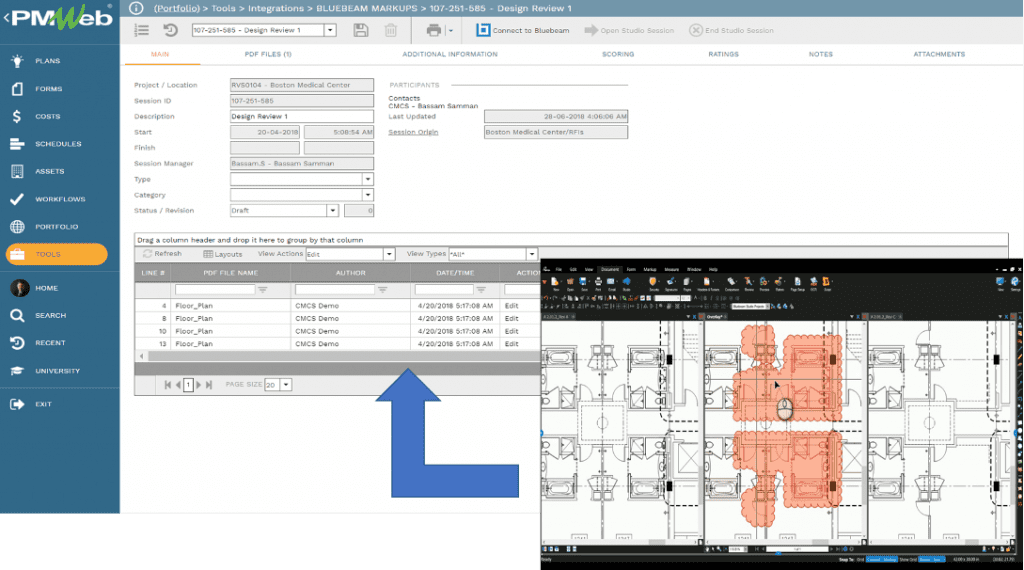The height and width of the screenshot is (570, 1024).
Task: Open the Costs module in sidebar
Action: (x=47, y=116)
